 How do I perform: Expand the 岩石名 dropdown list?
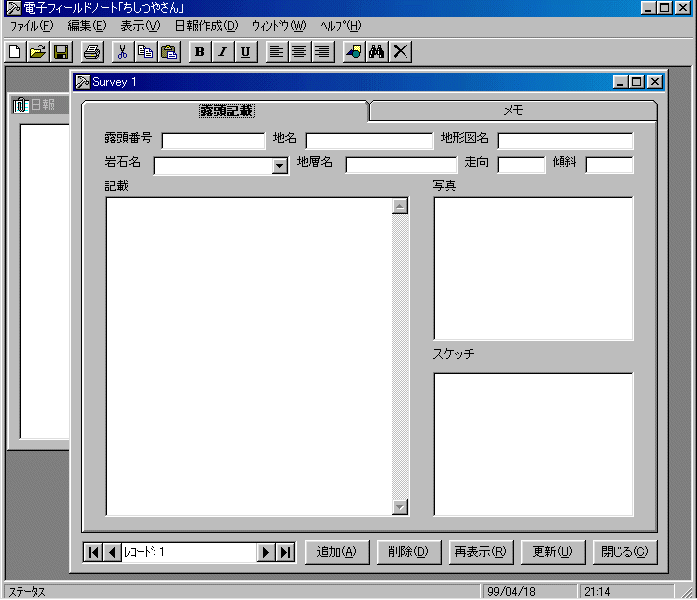click(x=280, y=166)
